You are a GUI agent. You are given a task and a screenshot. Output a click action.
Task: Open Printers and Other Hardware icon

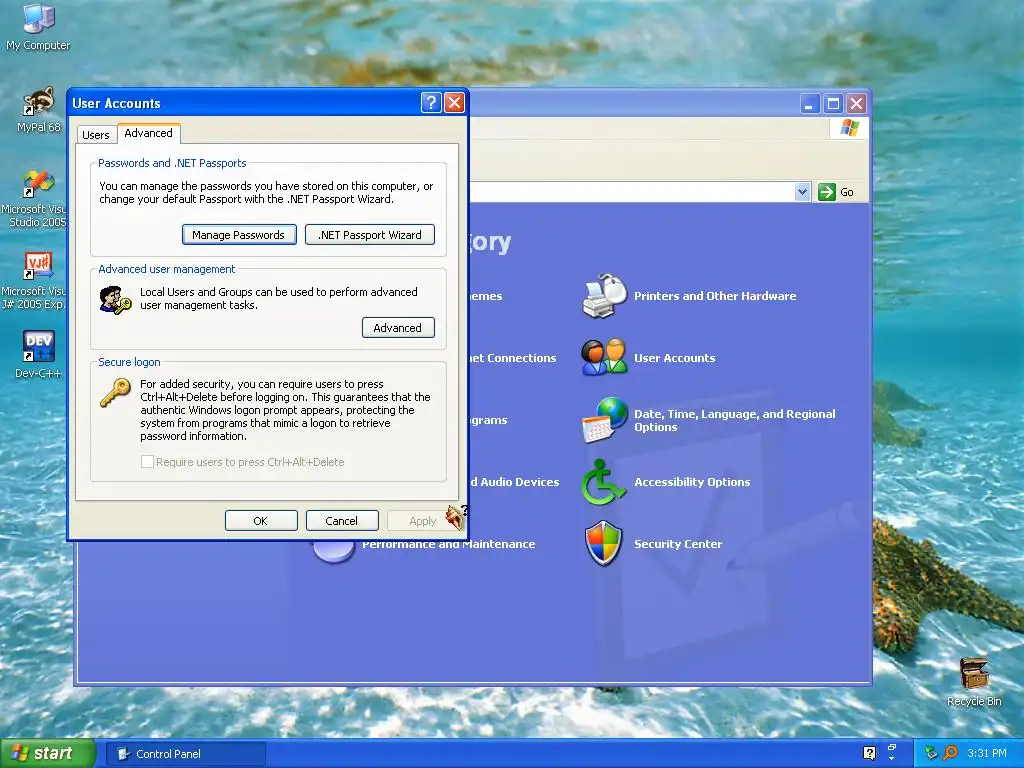603,296
